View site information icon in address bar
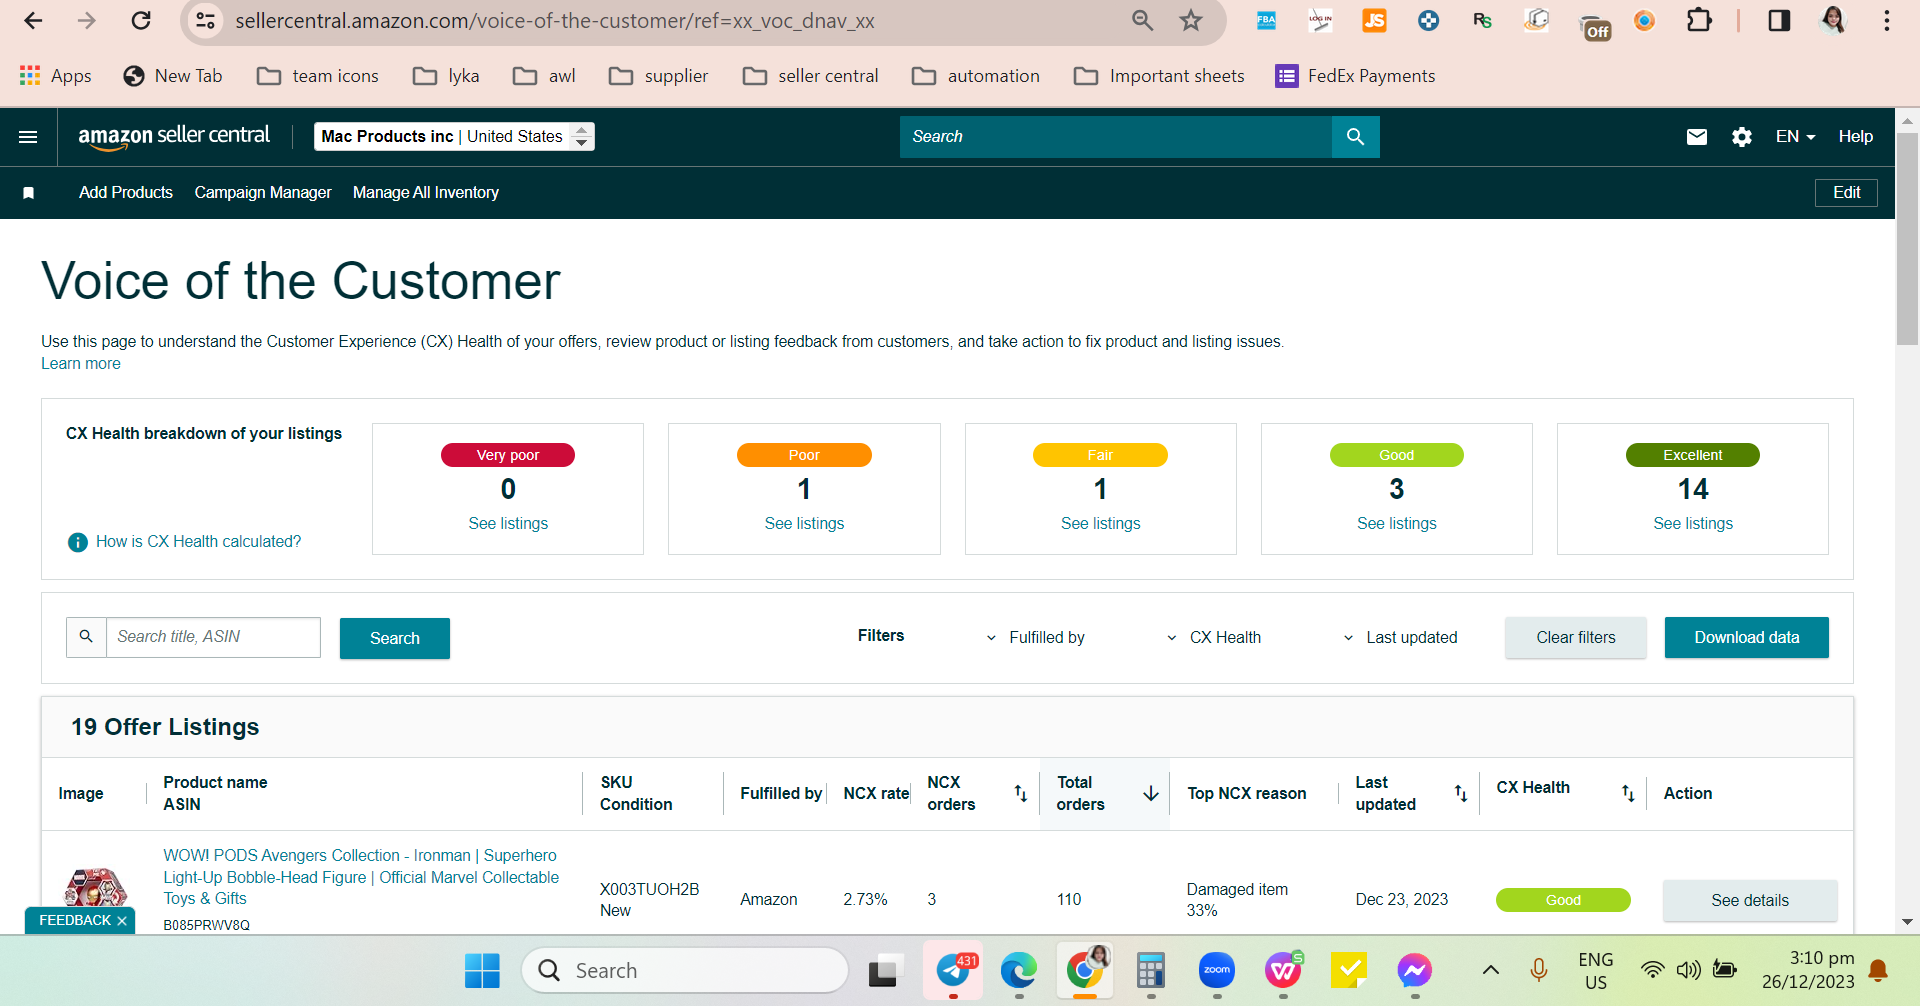The height and width of the screenshot is (1006, 1920). point(206,21)
